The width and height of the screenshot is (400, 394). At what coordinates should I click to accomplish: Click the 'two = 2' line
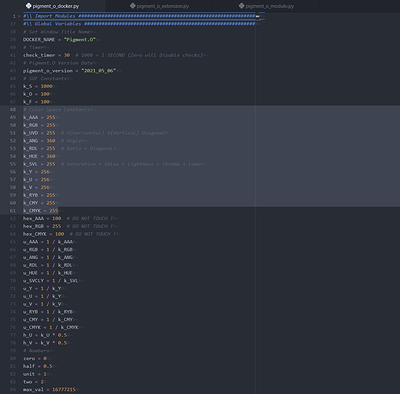[x=33, y=382]
